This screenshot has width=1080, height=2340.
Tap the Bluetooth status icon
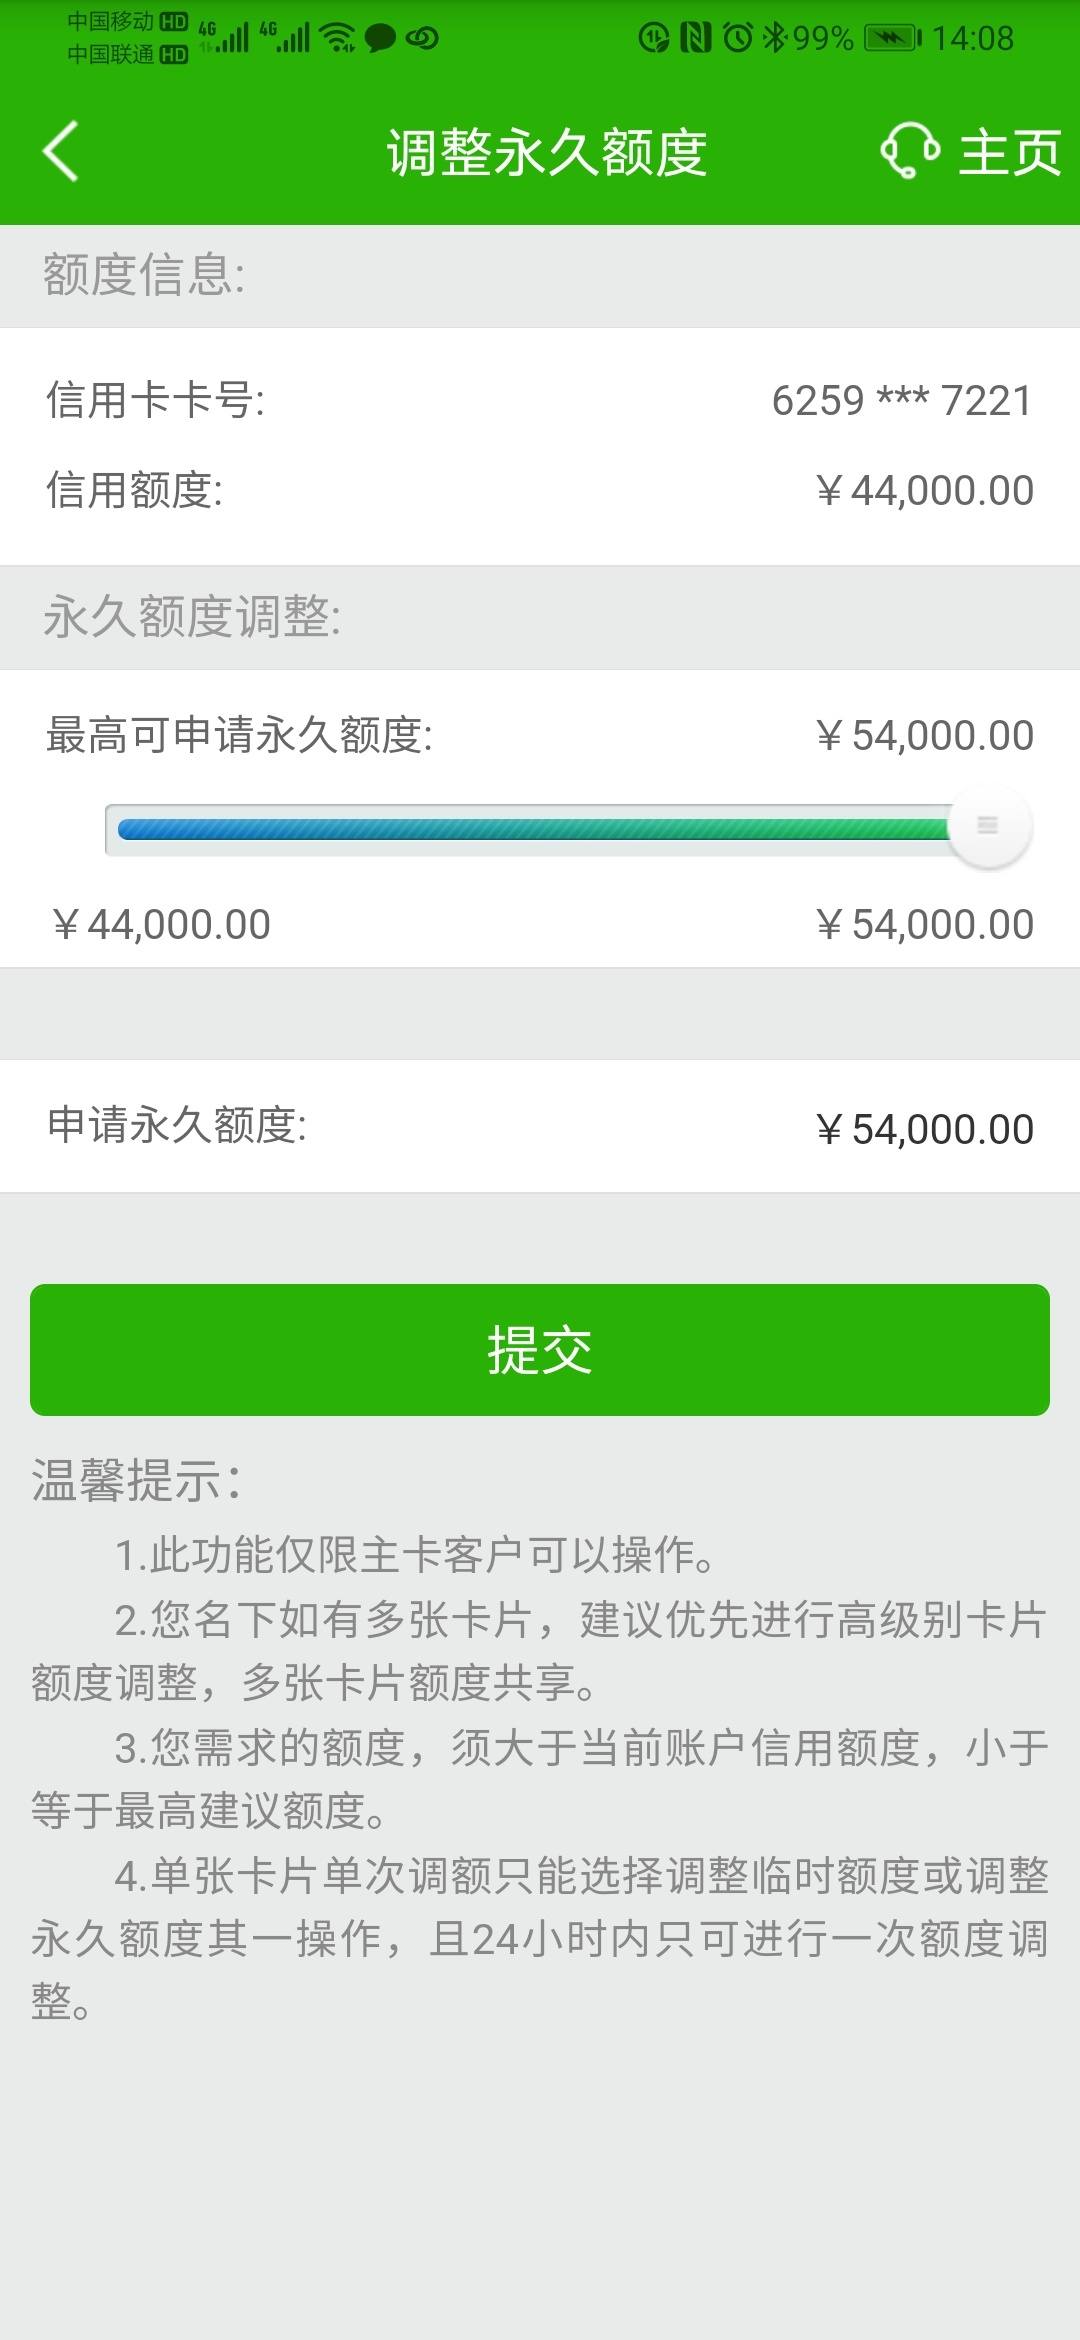[775, 38]
